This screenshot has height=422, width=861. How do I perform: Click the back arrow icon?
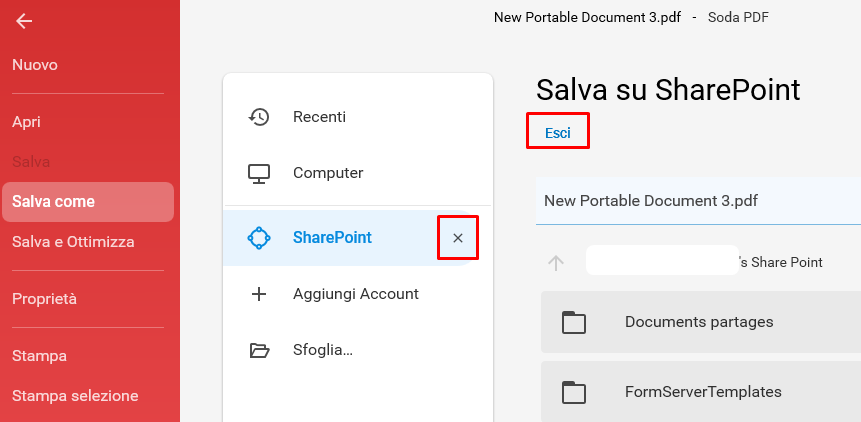24,21
